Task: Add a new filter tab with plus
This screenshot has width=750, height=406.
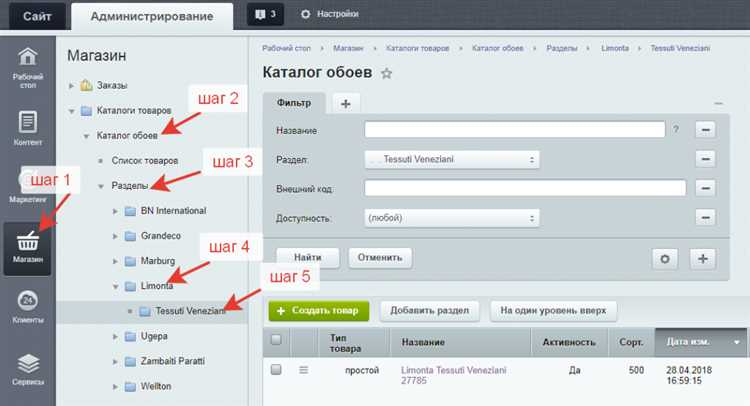Action: click(346, 103)
